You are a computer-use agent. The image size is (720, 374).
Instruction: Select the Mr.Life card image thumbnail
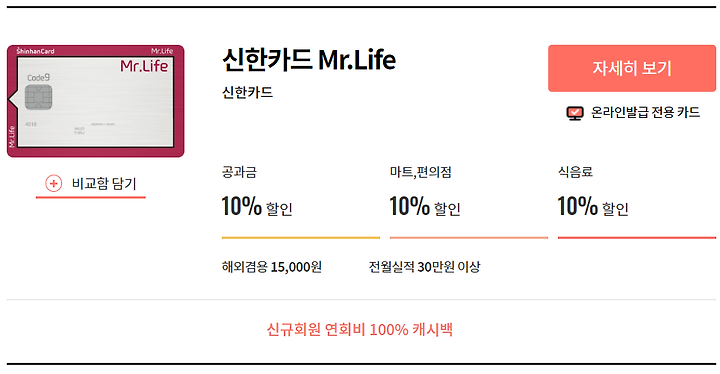pos(96,101)
